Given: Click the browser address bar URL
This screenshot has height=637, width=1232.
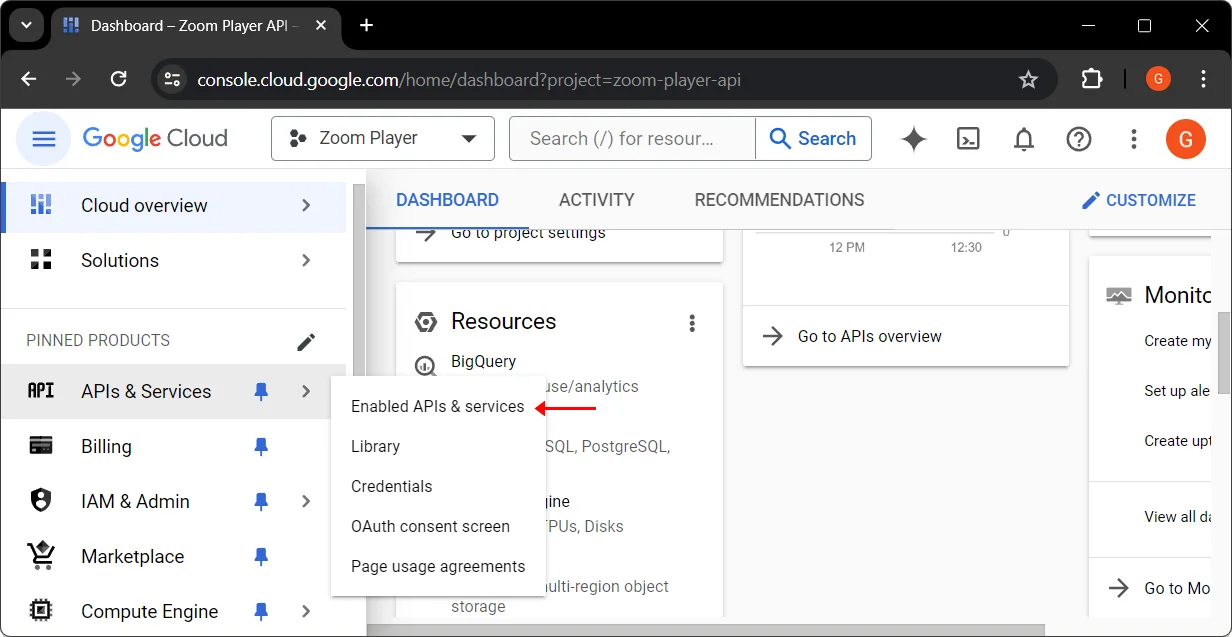Looking at the screenshot, I should coord(469,80).
